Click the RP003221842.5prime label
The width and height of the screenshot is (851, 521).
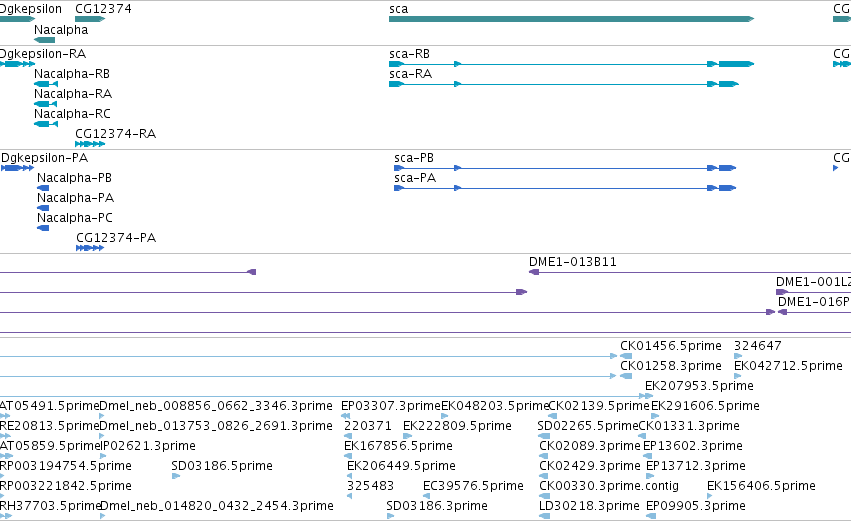click(66, 487)
